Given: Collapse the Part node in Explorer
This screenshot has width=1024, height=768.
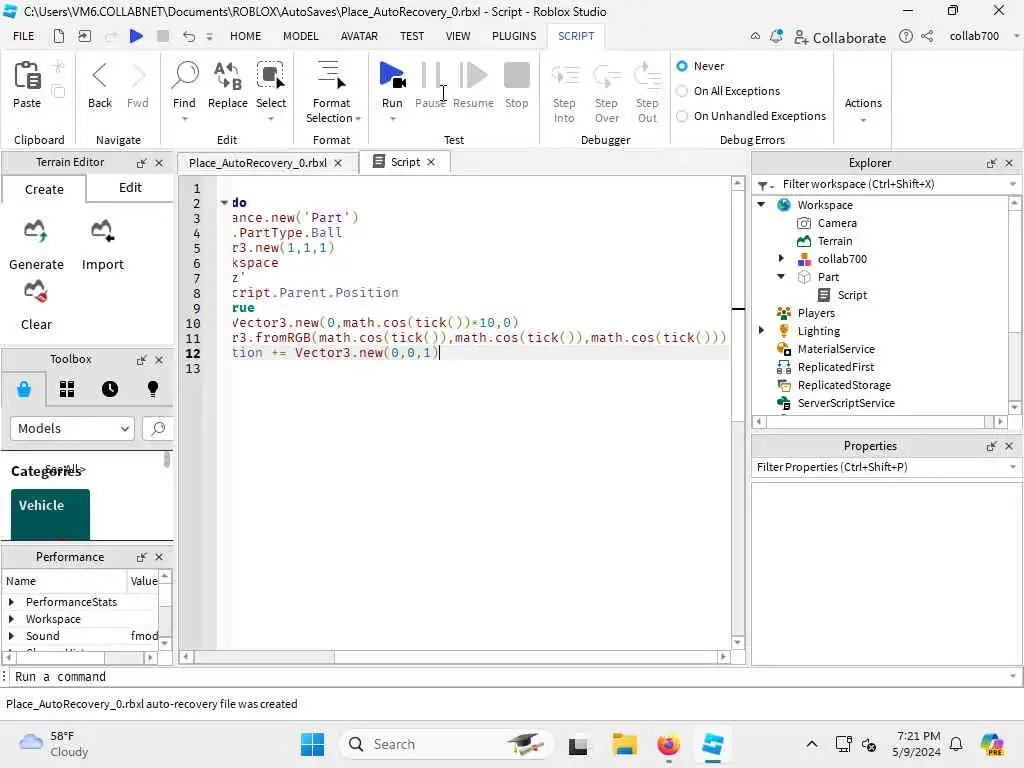Looking at the screenshot, I should click(781, 276).
